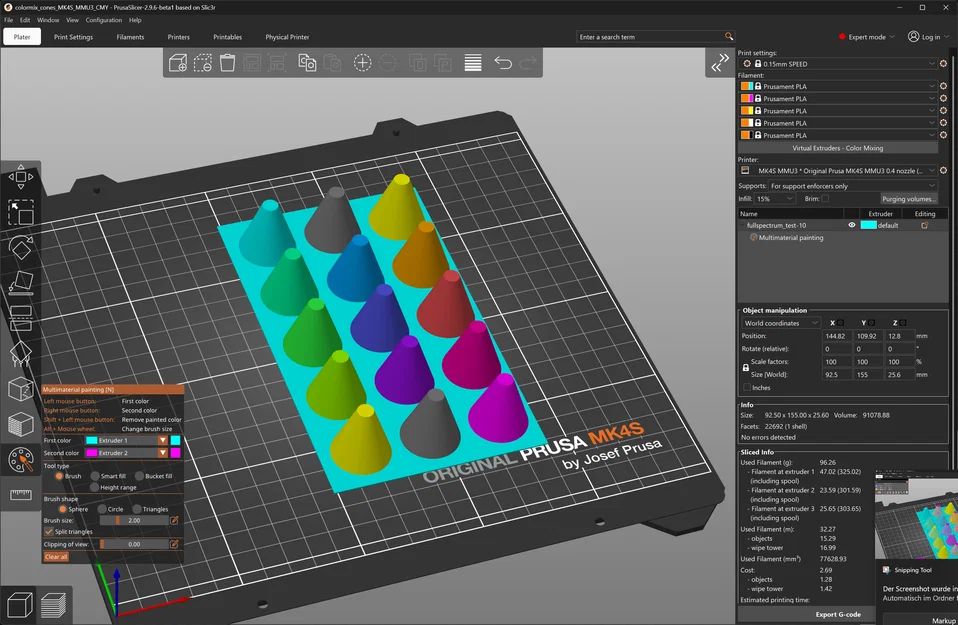Open the Second color Extruder 2 dropdown
This screenshot has width=958, height=625.
click(126, 453)
